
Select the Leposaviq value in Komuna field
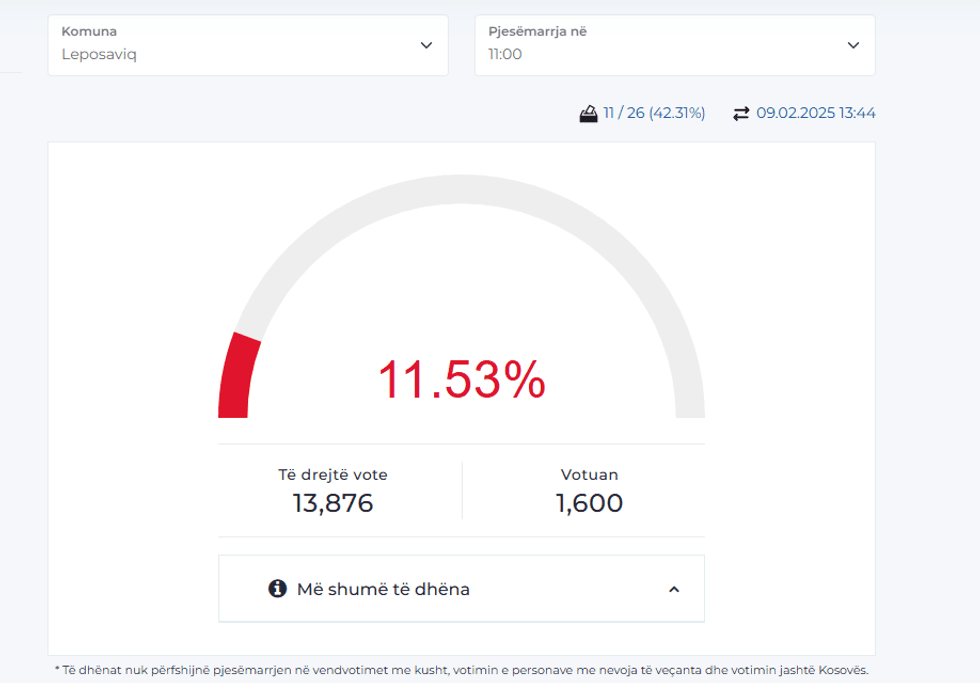pos(99,54)
